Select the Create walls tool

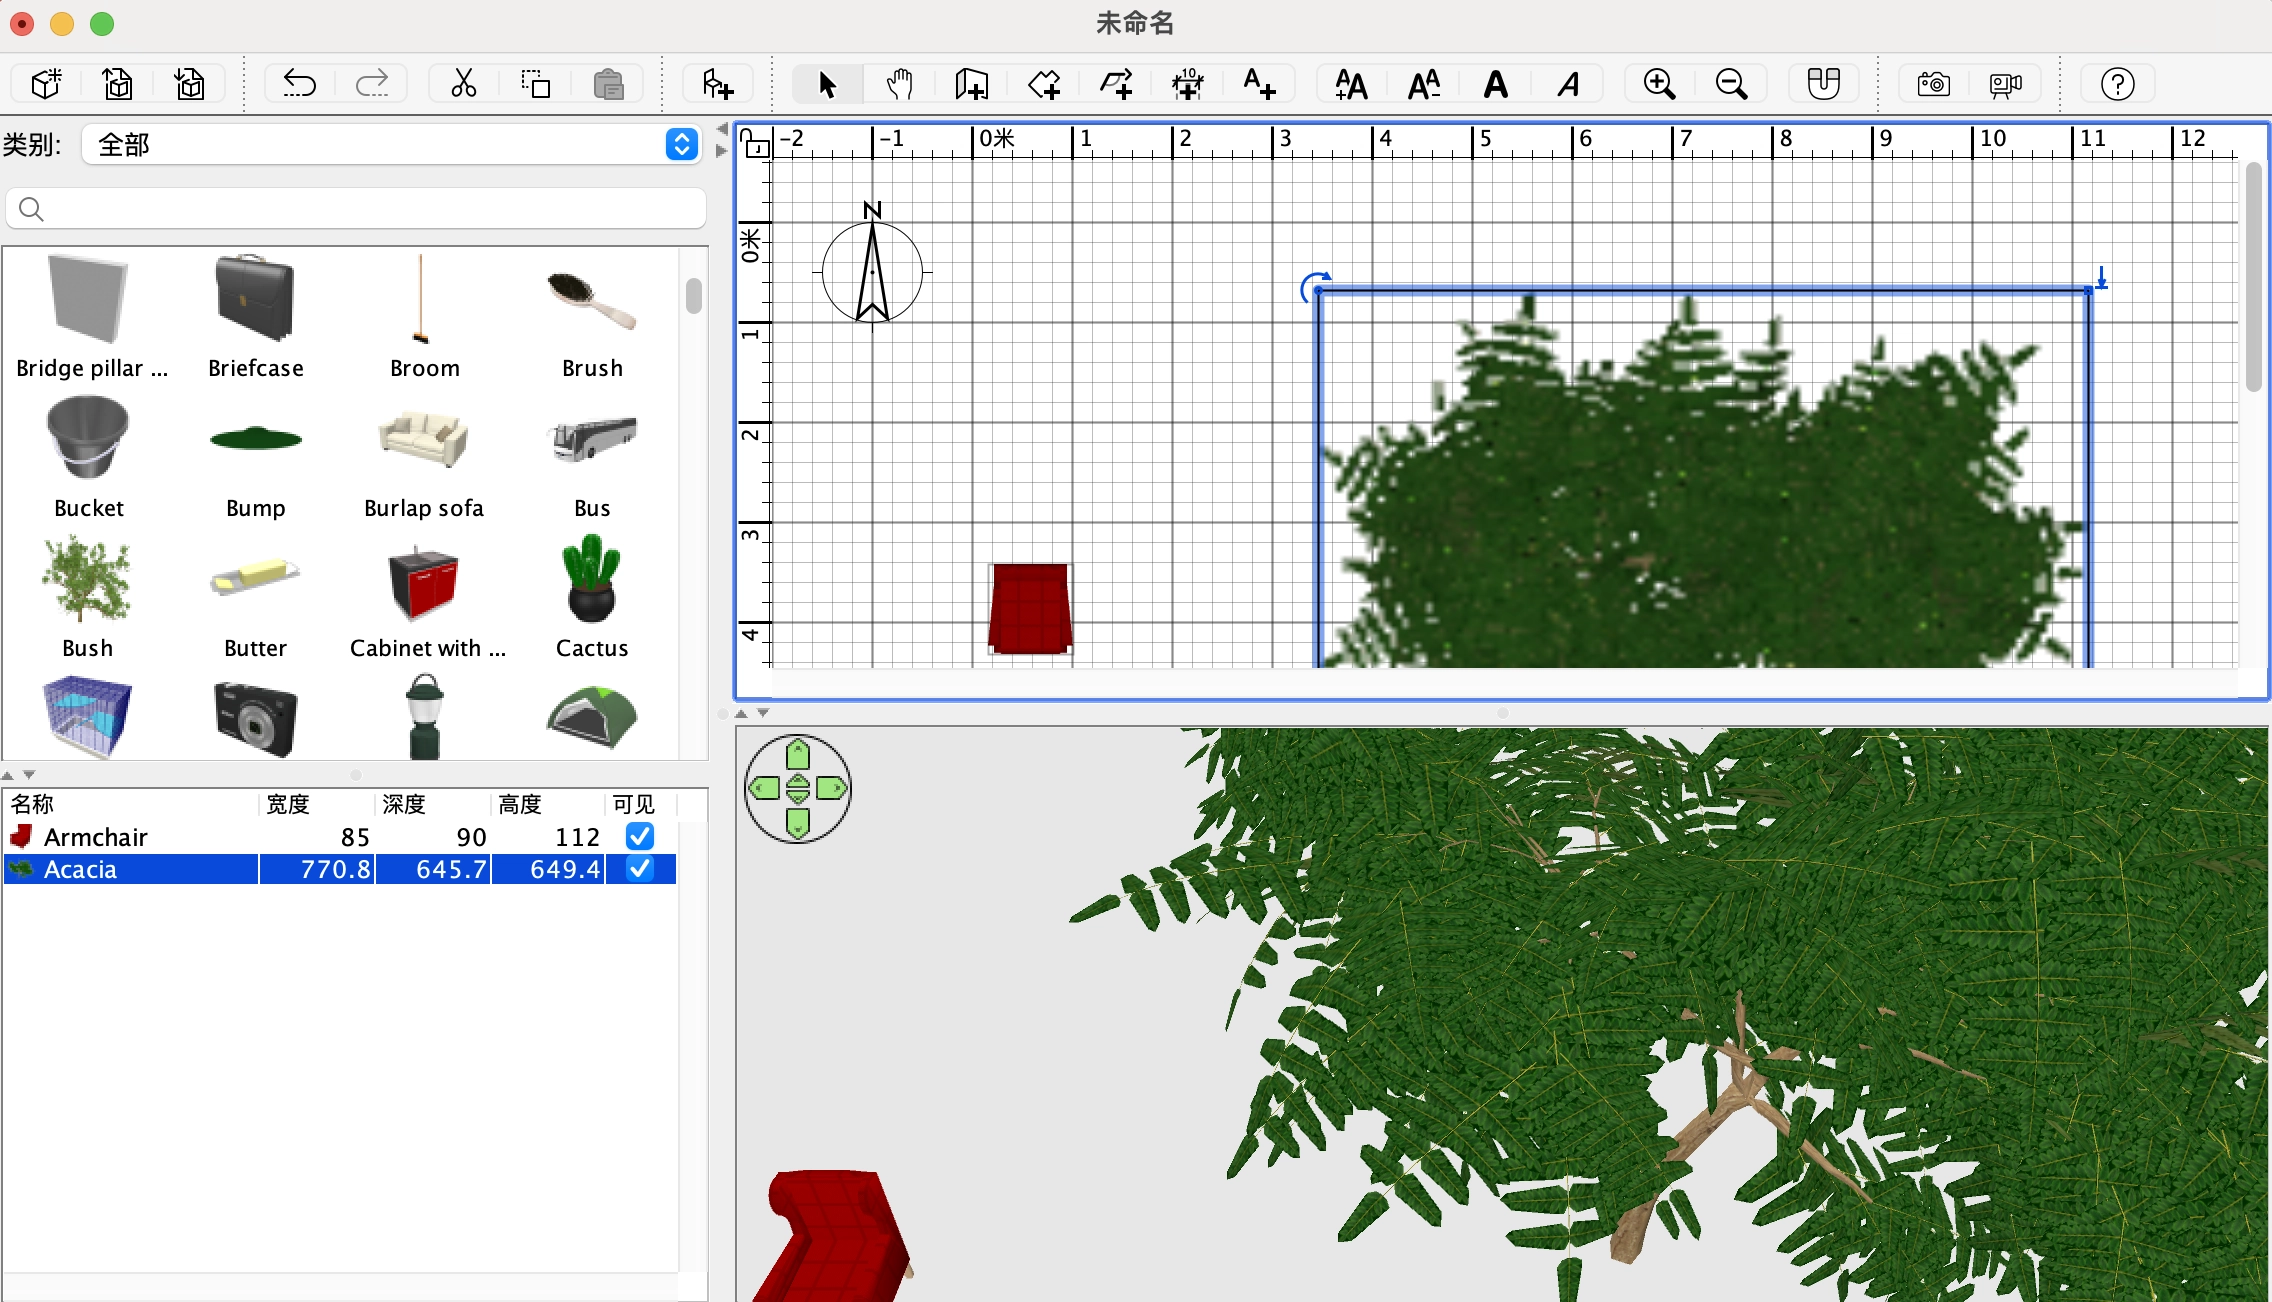(x=971, y=84)
